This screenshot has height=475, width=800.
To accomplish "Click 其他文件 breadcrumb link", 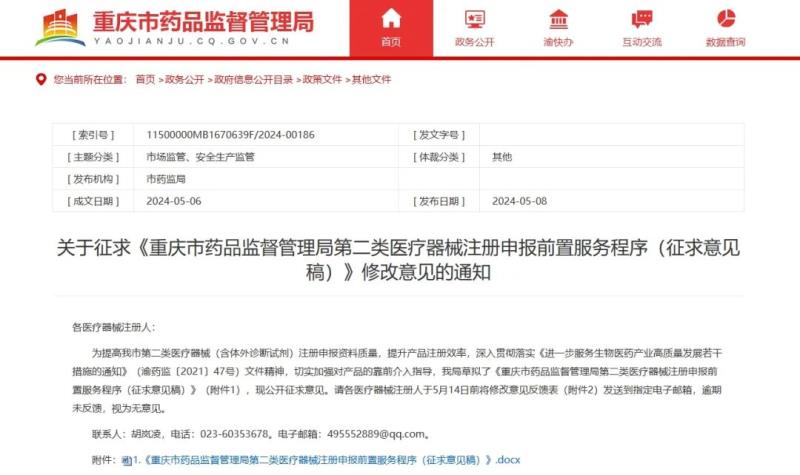I will click(x=371, y=79).
